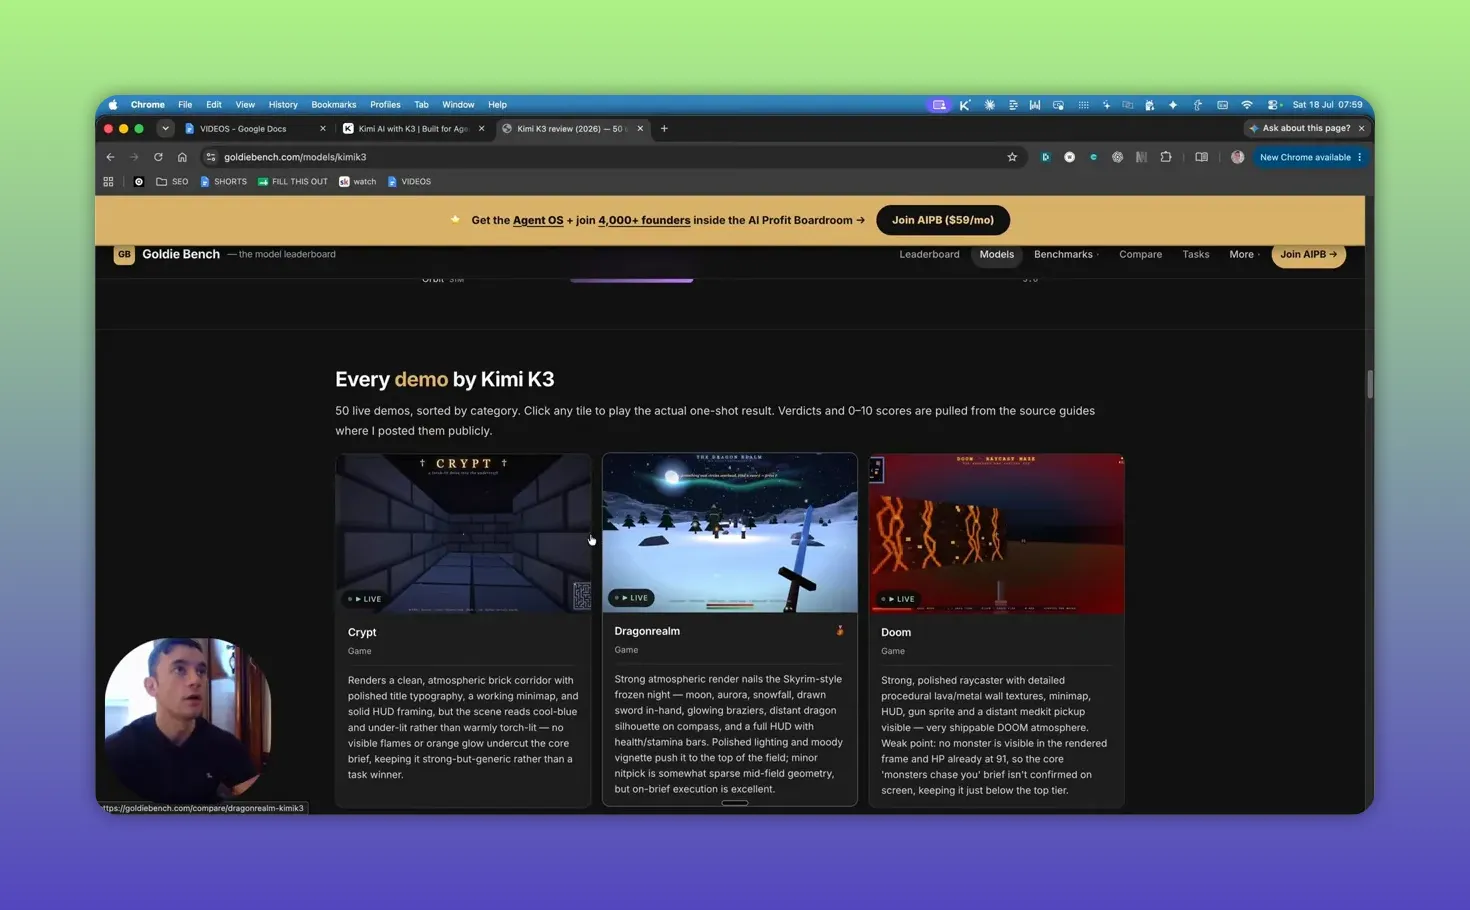This screenshot has width=1470, height=910.
Task: Open the new tab plus button
Action: click(x=664, y=128)
